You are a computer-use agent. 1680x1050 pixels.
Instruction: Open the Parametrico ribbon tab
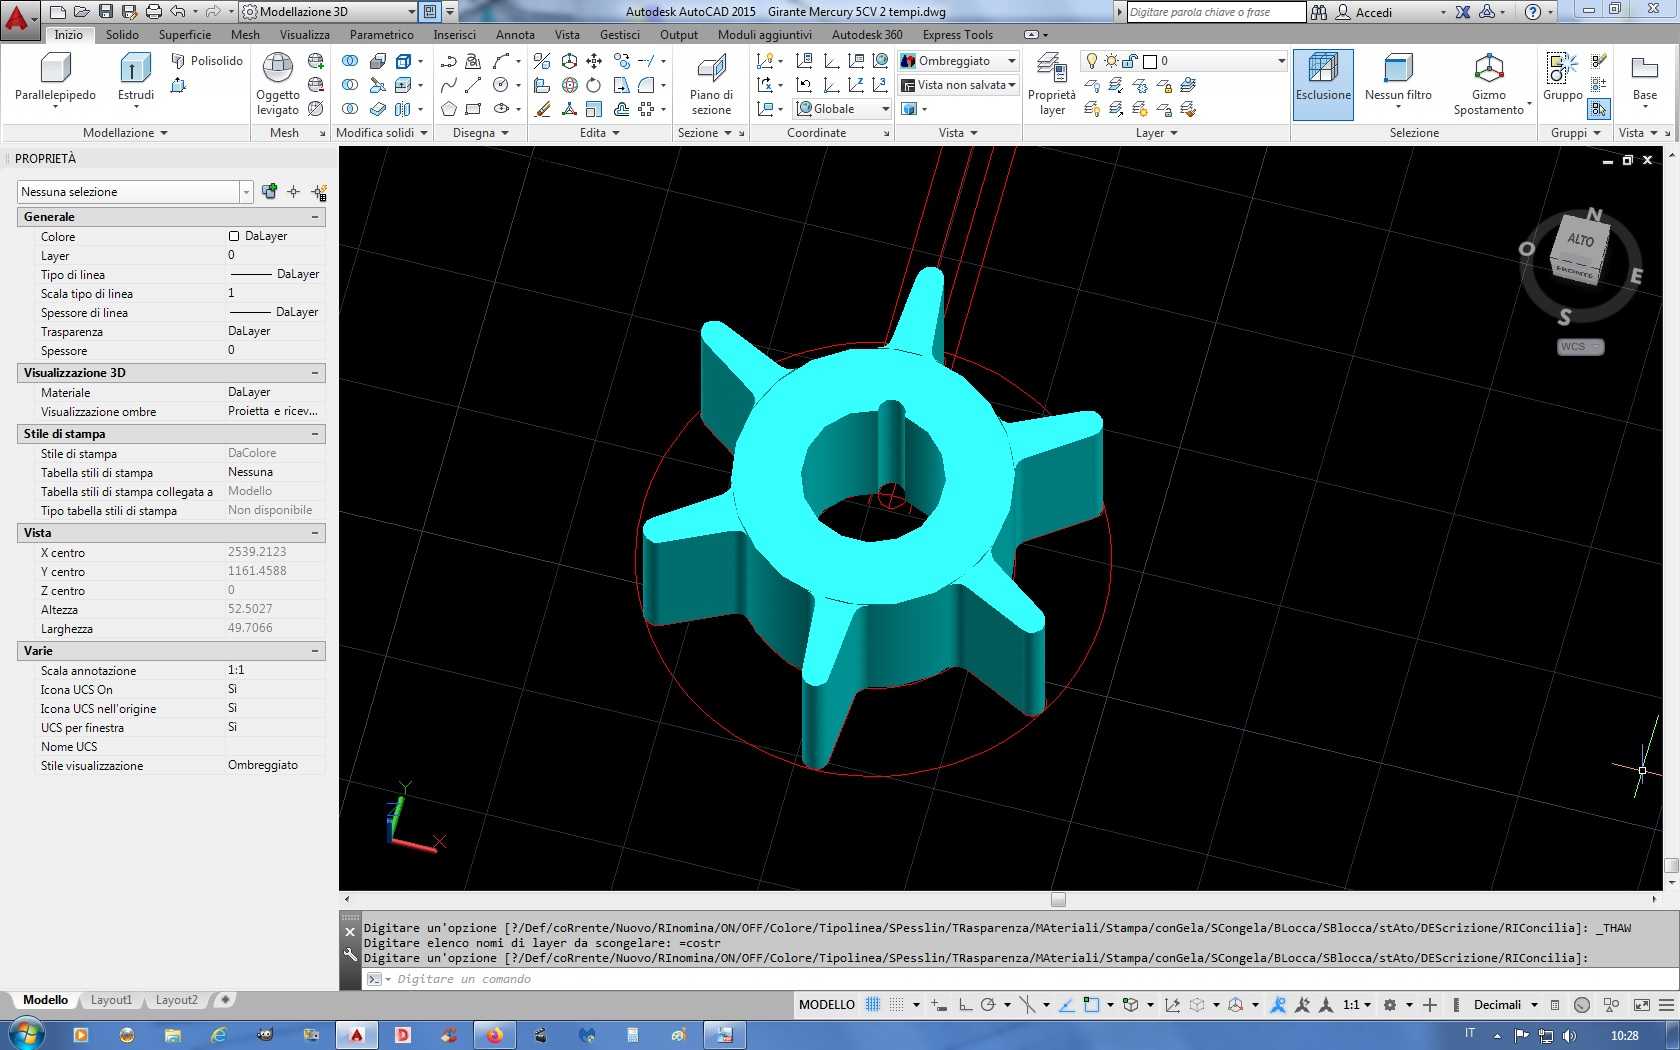click(x=381, y=35)
